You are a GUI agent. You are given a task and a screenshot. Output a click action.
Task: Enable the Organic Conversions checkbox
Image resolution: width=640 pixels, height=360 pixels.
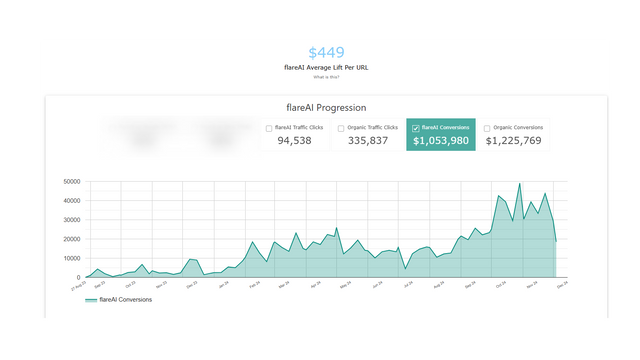487,129
